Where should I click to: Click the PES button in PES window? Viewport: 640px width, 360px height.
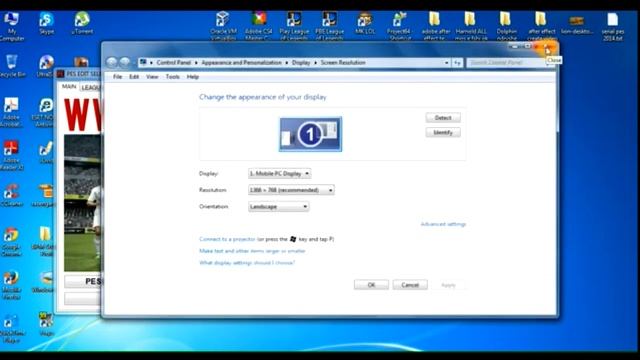pos(83,282)
